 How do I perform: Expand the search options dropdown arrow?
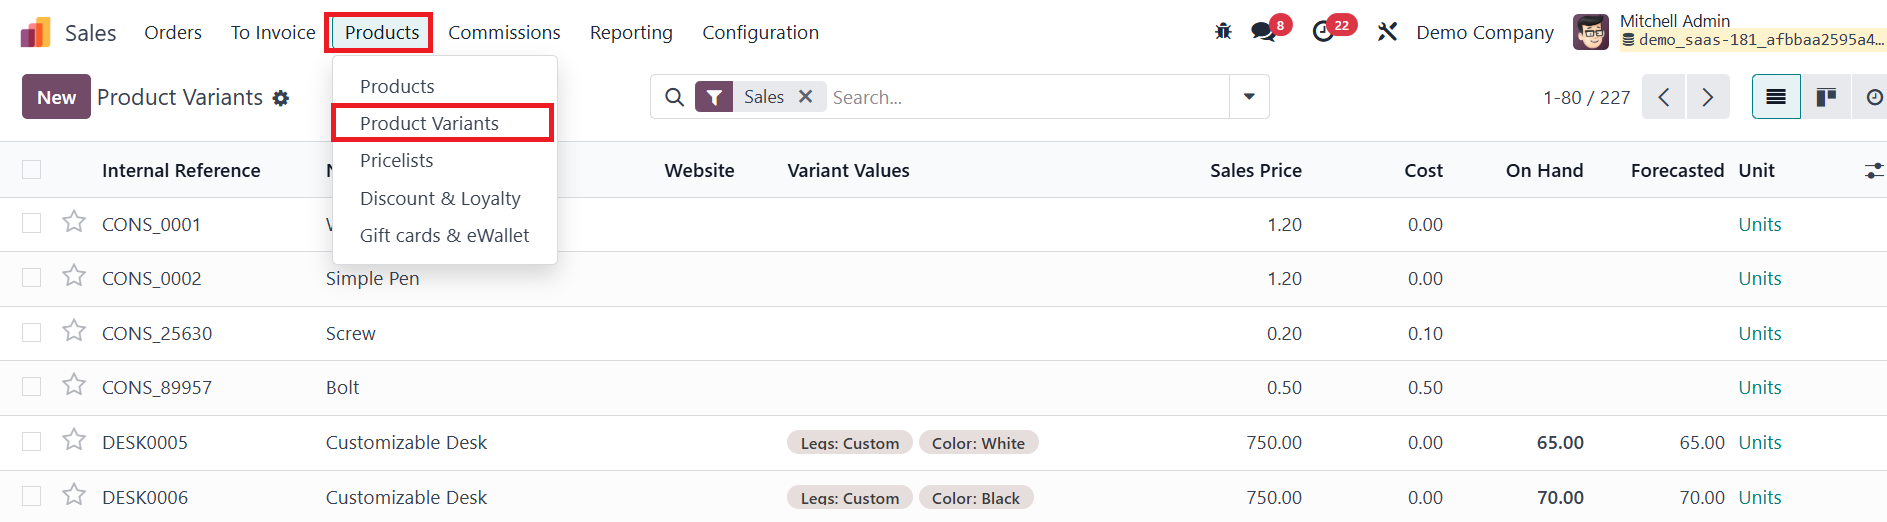[x=1249, y=97]
